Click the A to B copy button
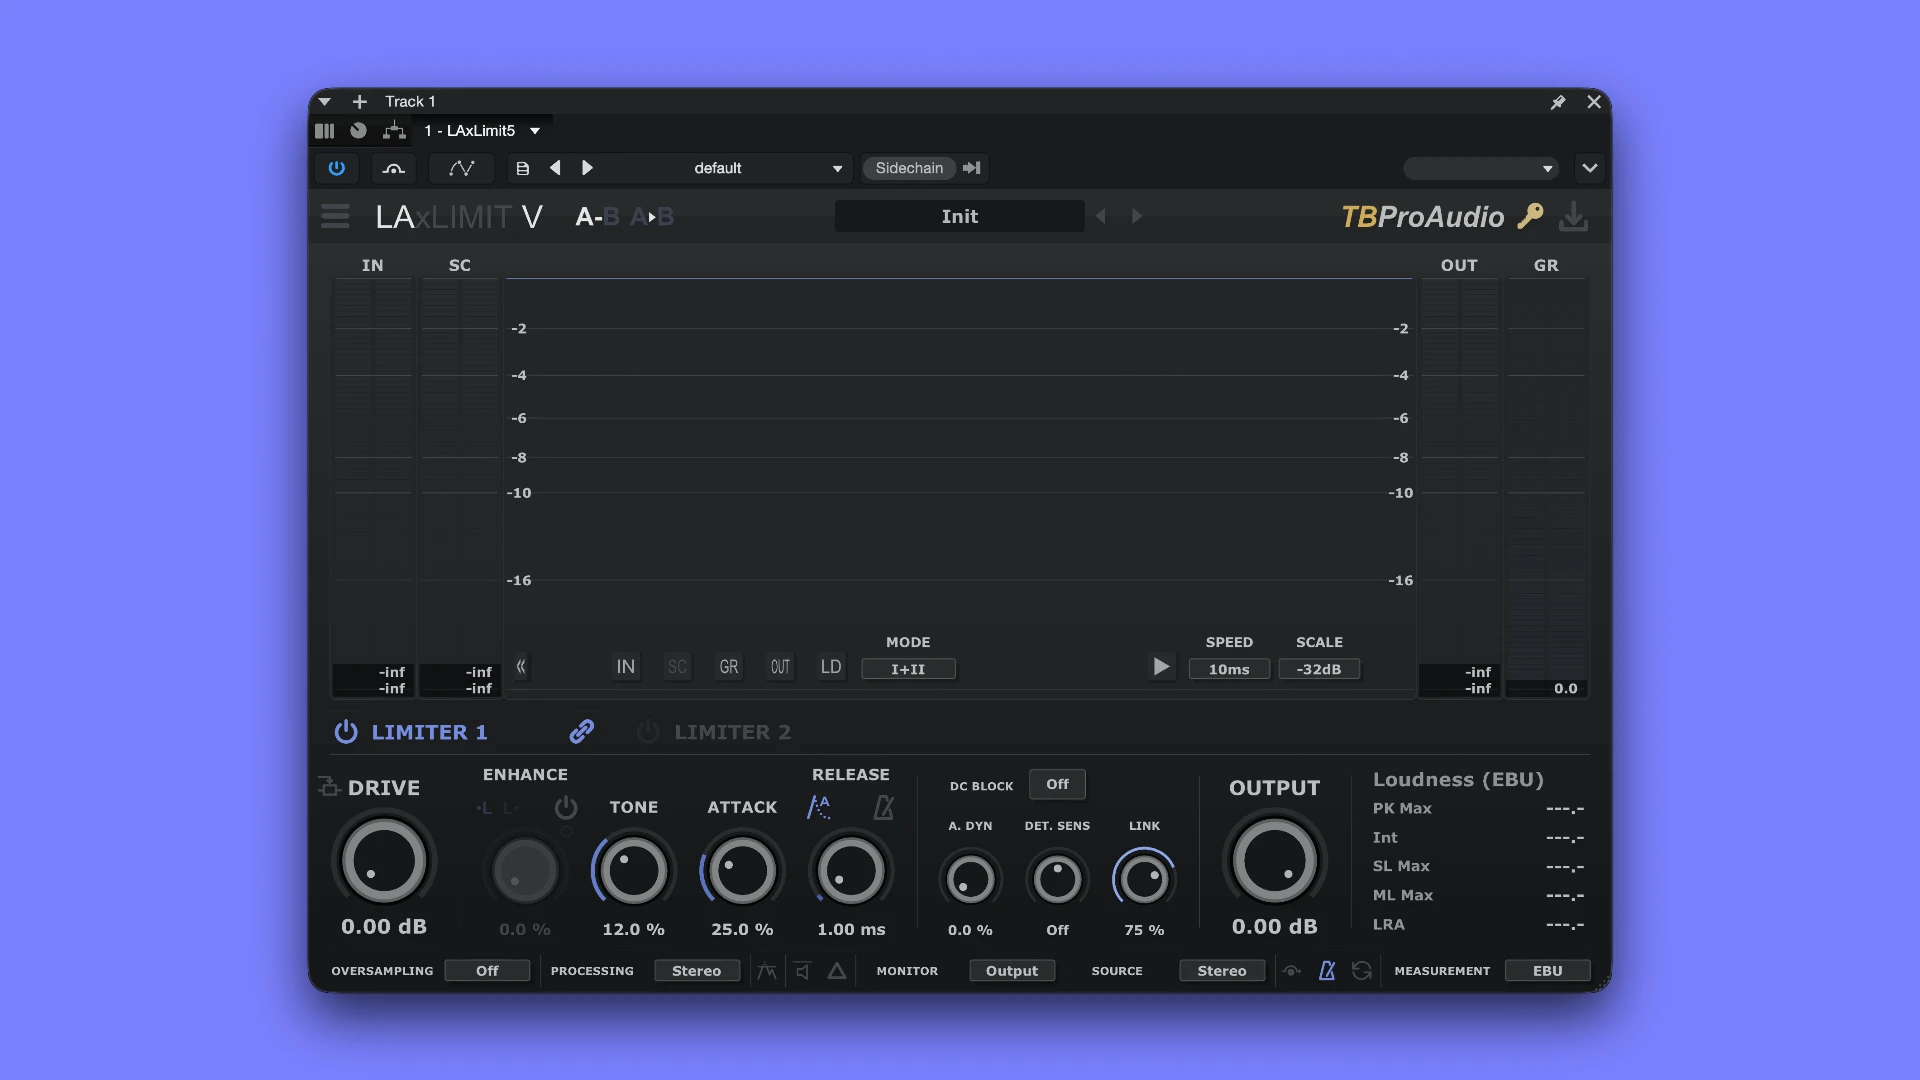Viewport: 1920px width, 1080px height. click(x=652, y=216)
